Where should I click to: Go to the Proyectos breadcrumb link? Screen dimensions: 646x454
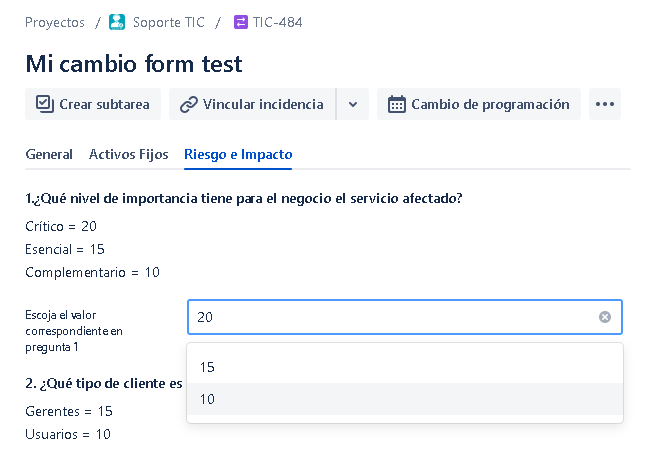[55, 22]
